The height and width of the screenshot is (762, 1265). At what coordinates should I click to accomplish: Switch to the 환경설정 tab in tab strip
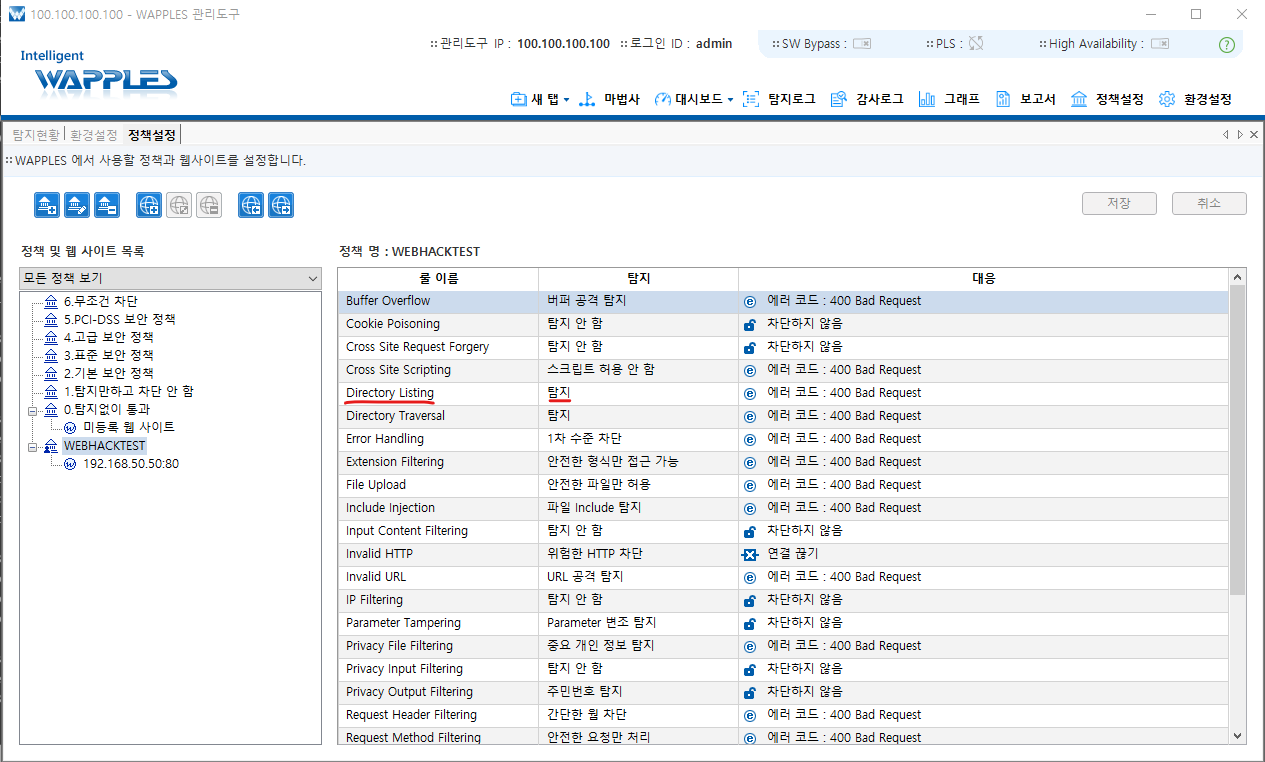[94, 135]
